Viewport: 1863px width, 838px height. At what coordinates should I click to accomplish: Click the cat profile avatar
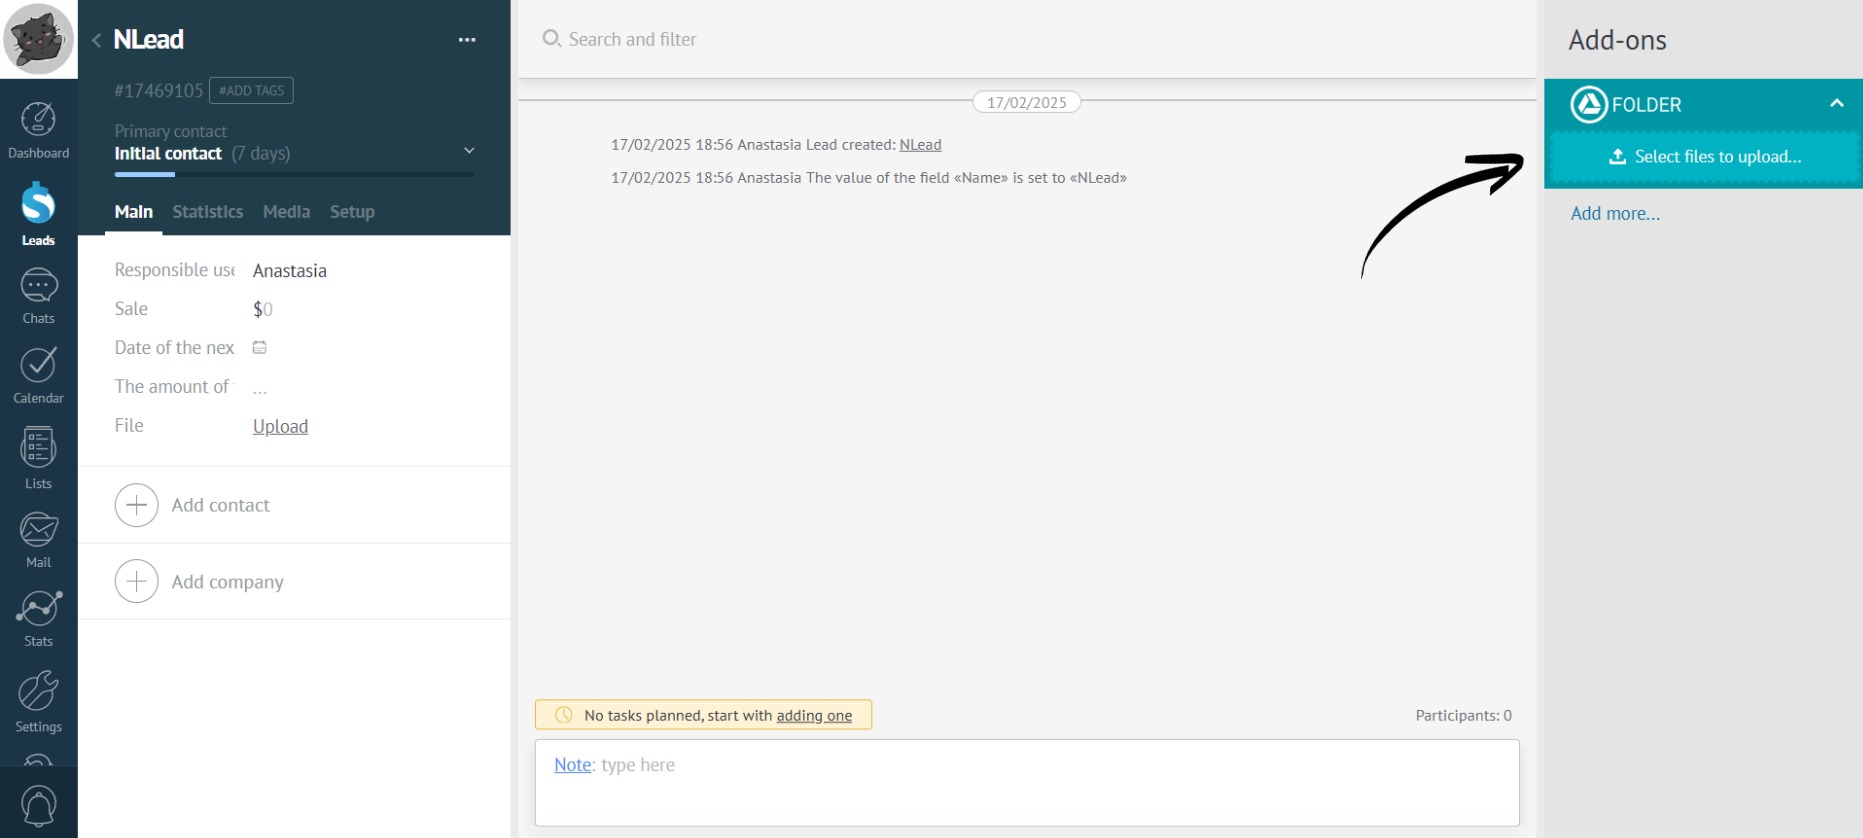point(38,39)
